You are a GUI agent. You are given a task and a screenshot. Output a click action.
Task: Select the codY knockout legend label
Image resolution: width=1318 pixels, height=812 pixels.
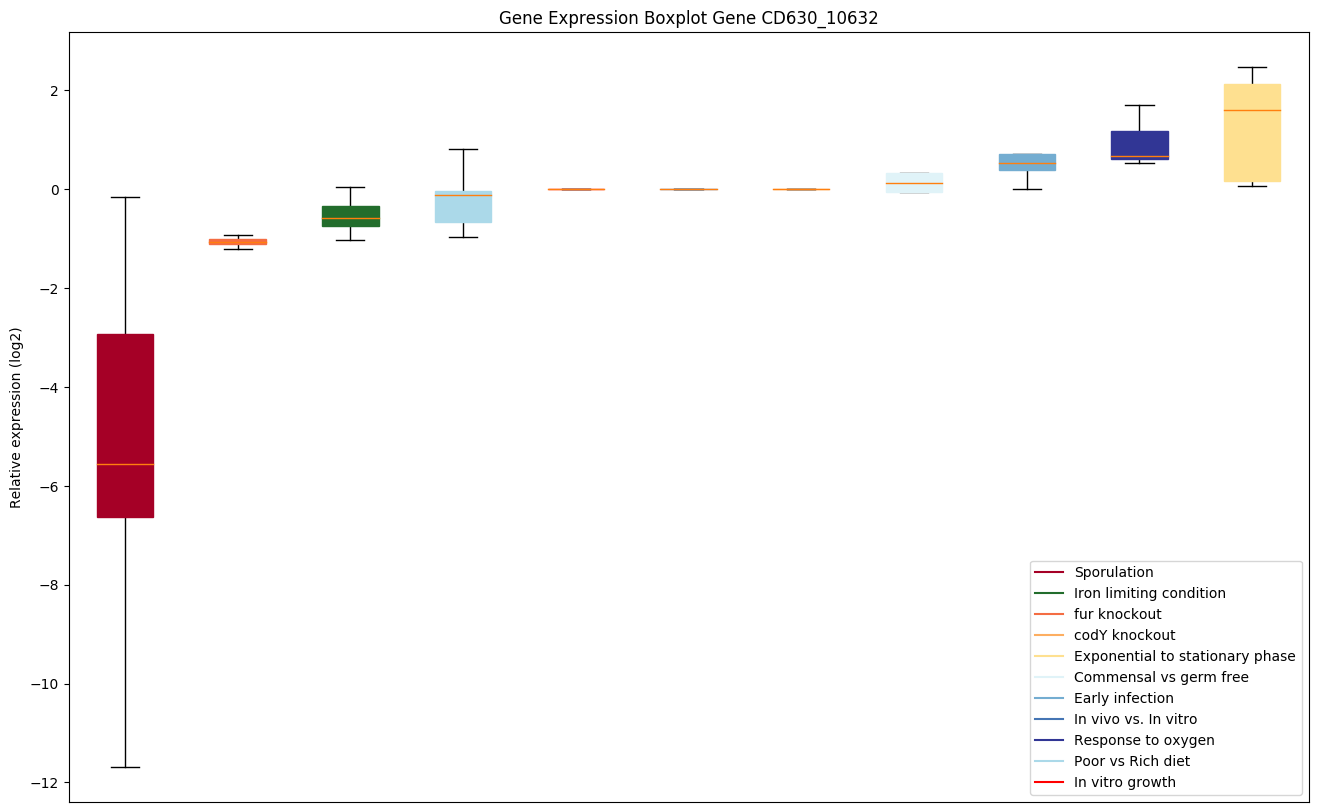coord(1124,635)
